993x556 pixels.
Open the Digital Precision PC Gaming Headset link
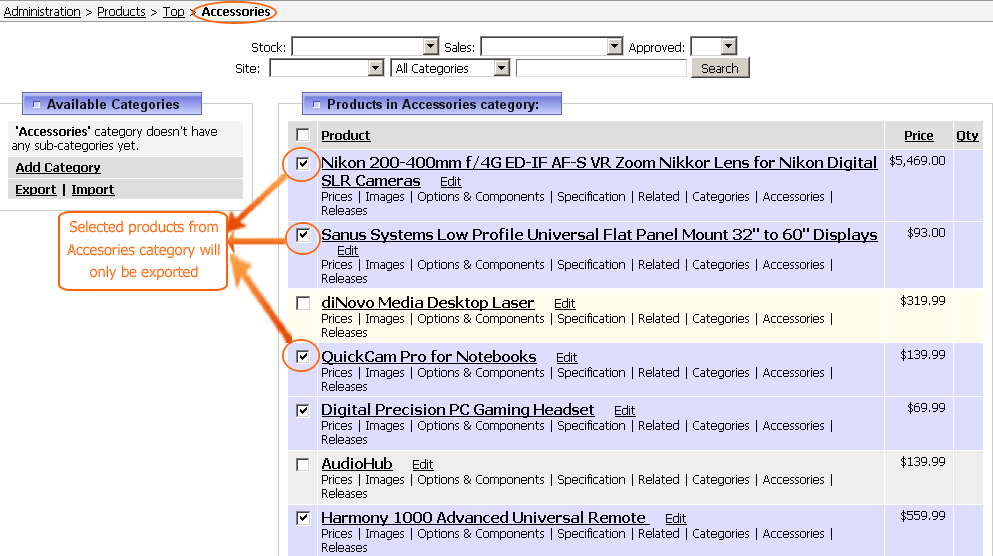pos(457,410)
